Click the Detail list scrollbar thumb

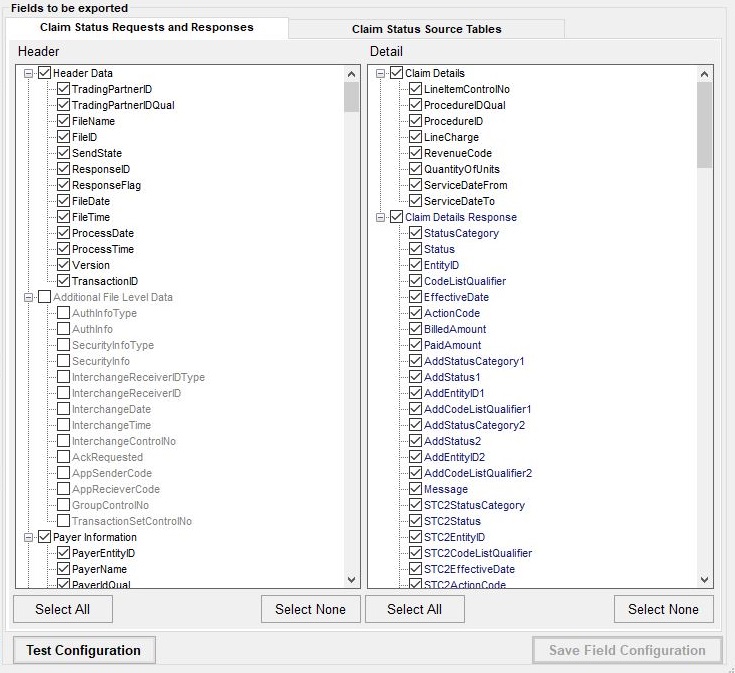(704, 125)
